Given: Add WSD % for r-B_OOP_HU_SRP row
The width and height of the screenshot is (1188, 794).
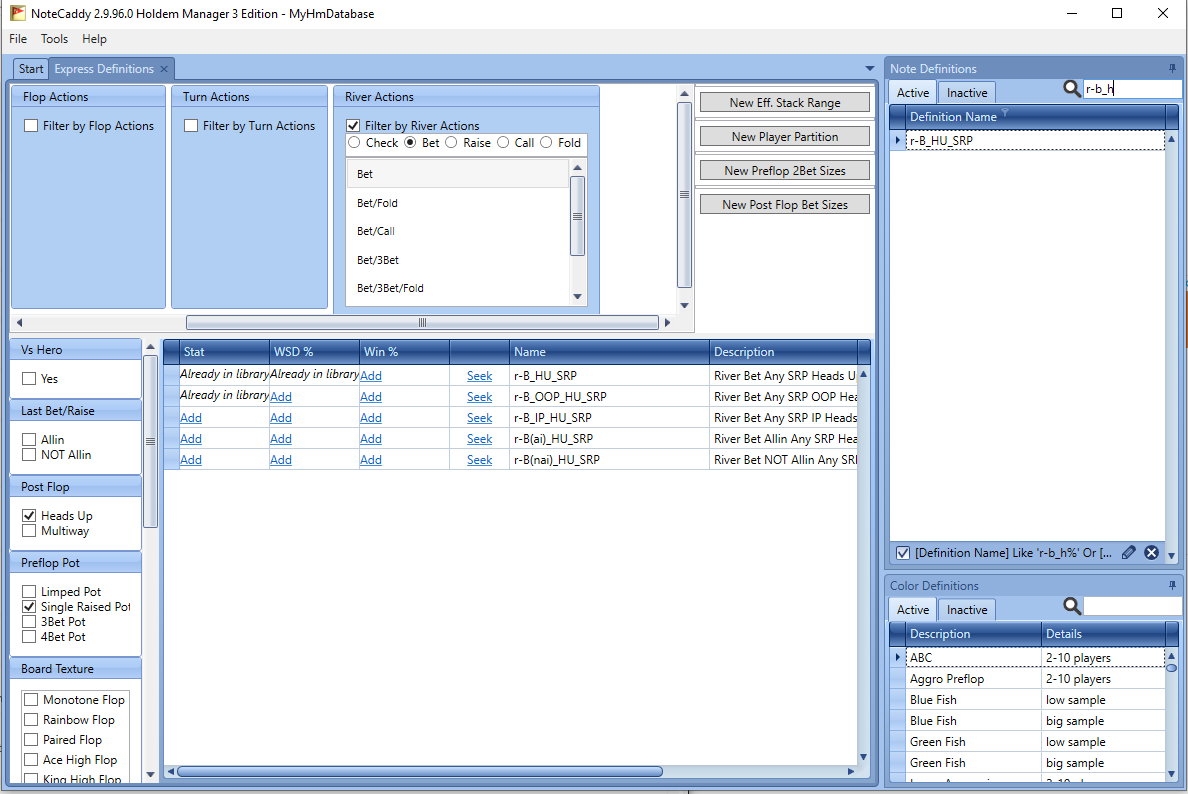Looking at the screenshot, I should [x=280, y=396].
